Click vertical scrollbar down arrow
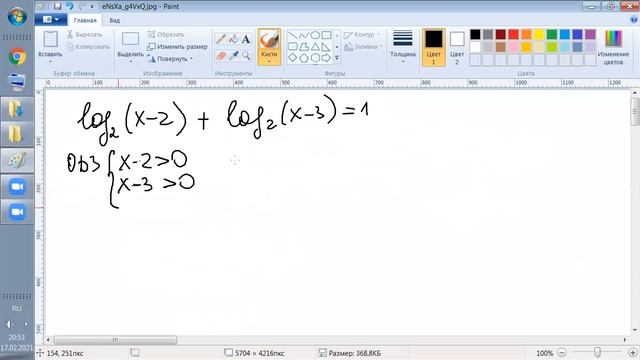The image size is (640, 360). pos(635,329)
